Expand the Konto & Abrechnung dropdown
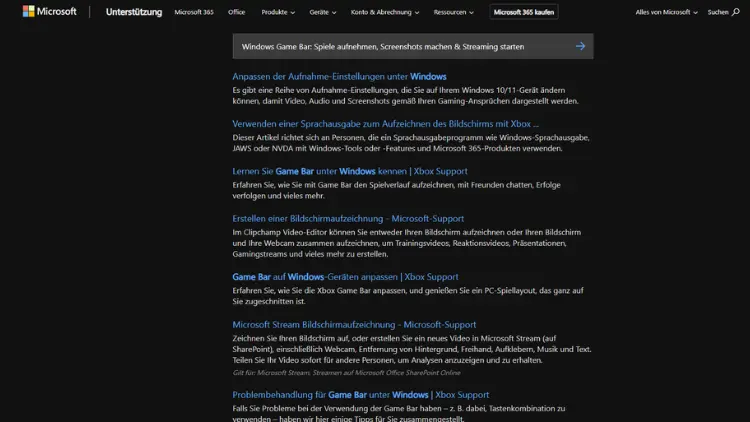 (385, 12)
